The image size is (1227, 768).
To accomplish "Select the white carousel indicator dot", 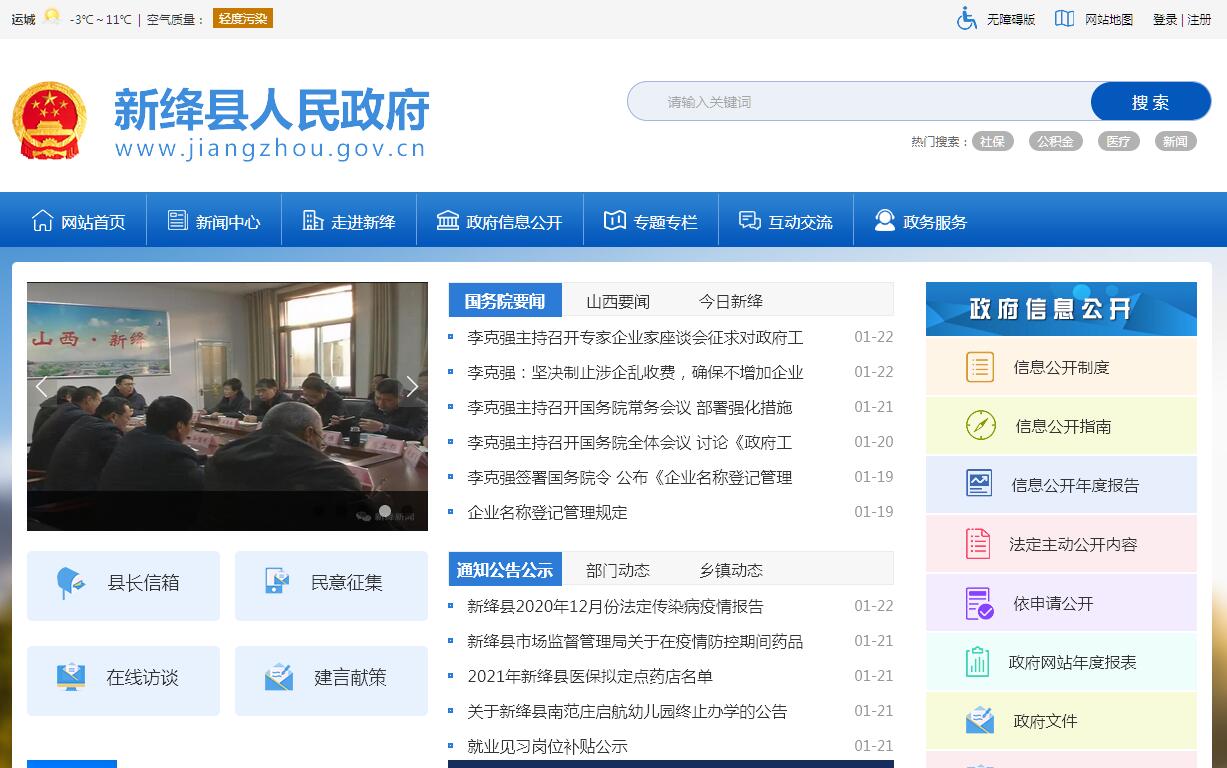I will [385, 511].
